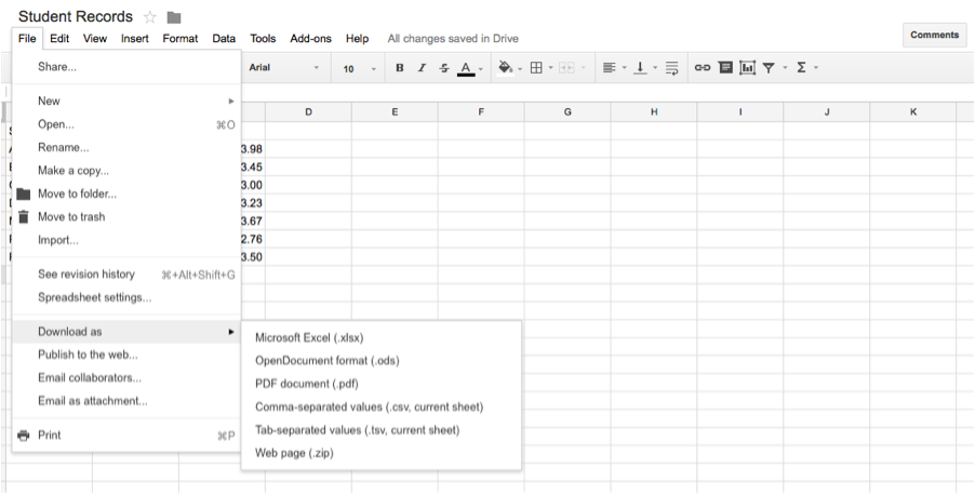Image resolution: width=979 pixels, height=495 pixels.
Task: Expand the borders dropdown arrow
Action: click(551, 68)
